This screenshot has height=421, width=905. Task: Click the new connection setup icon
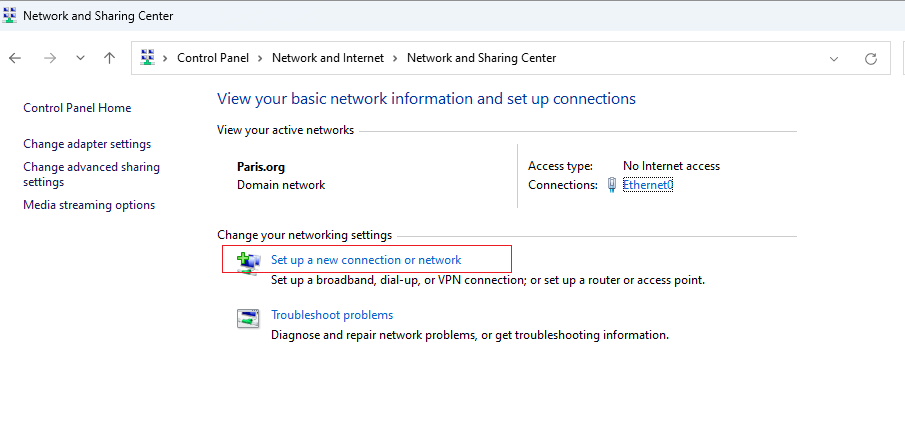[x=249, y=262]
